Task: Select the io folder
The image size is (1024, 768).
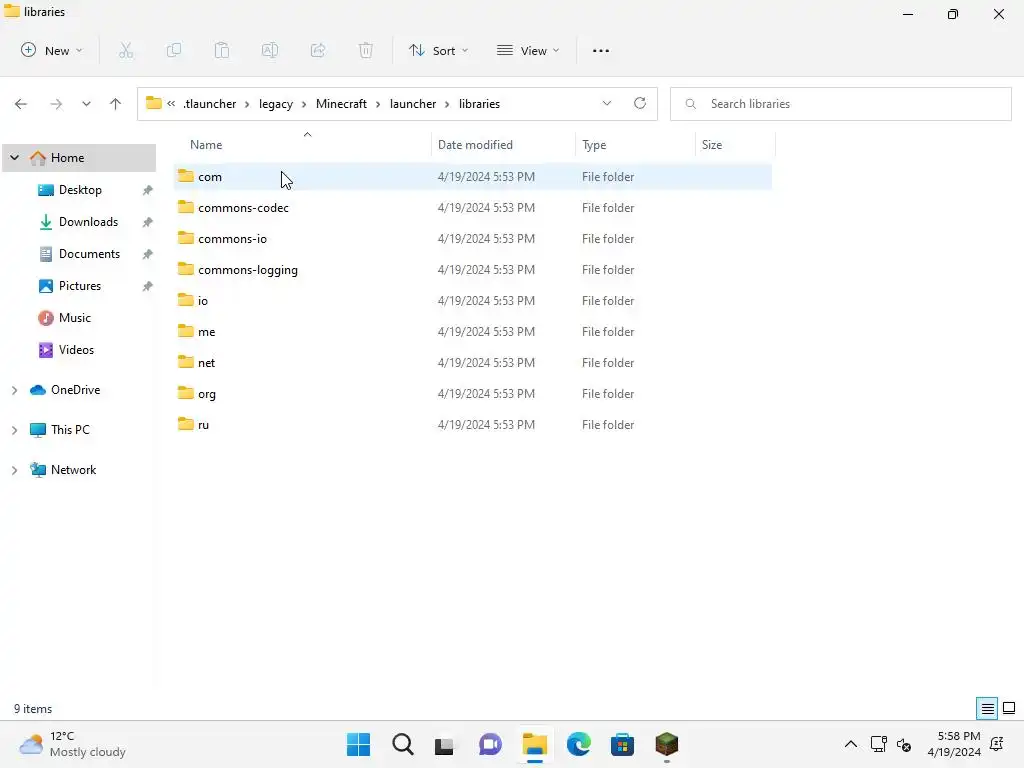Action: pos(473,300)
